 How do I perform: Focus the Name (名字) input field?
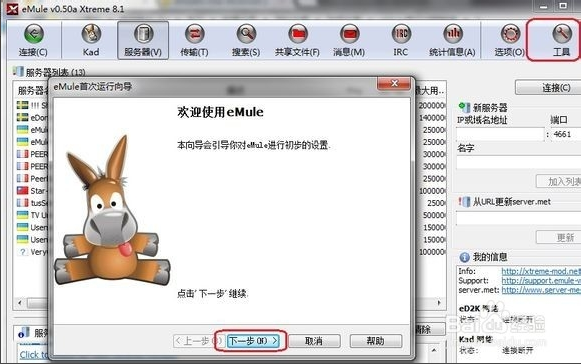(519, 162)
